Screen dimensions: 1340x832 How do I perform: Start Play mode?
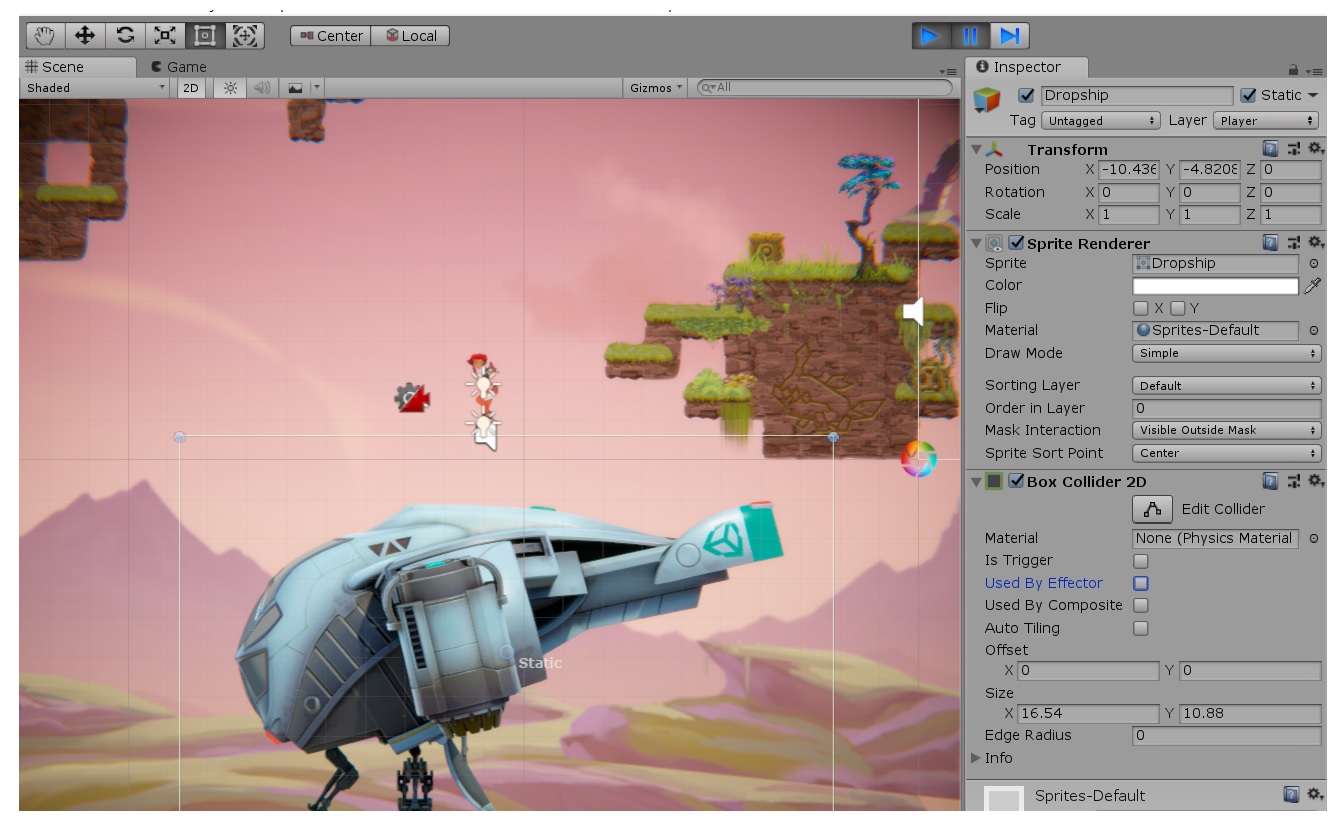pyautogui.click(x=930, y=36)
